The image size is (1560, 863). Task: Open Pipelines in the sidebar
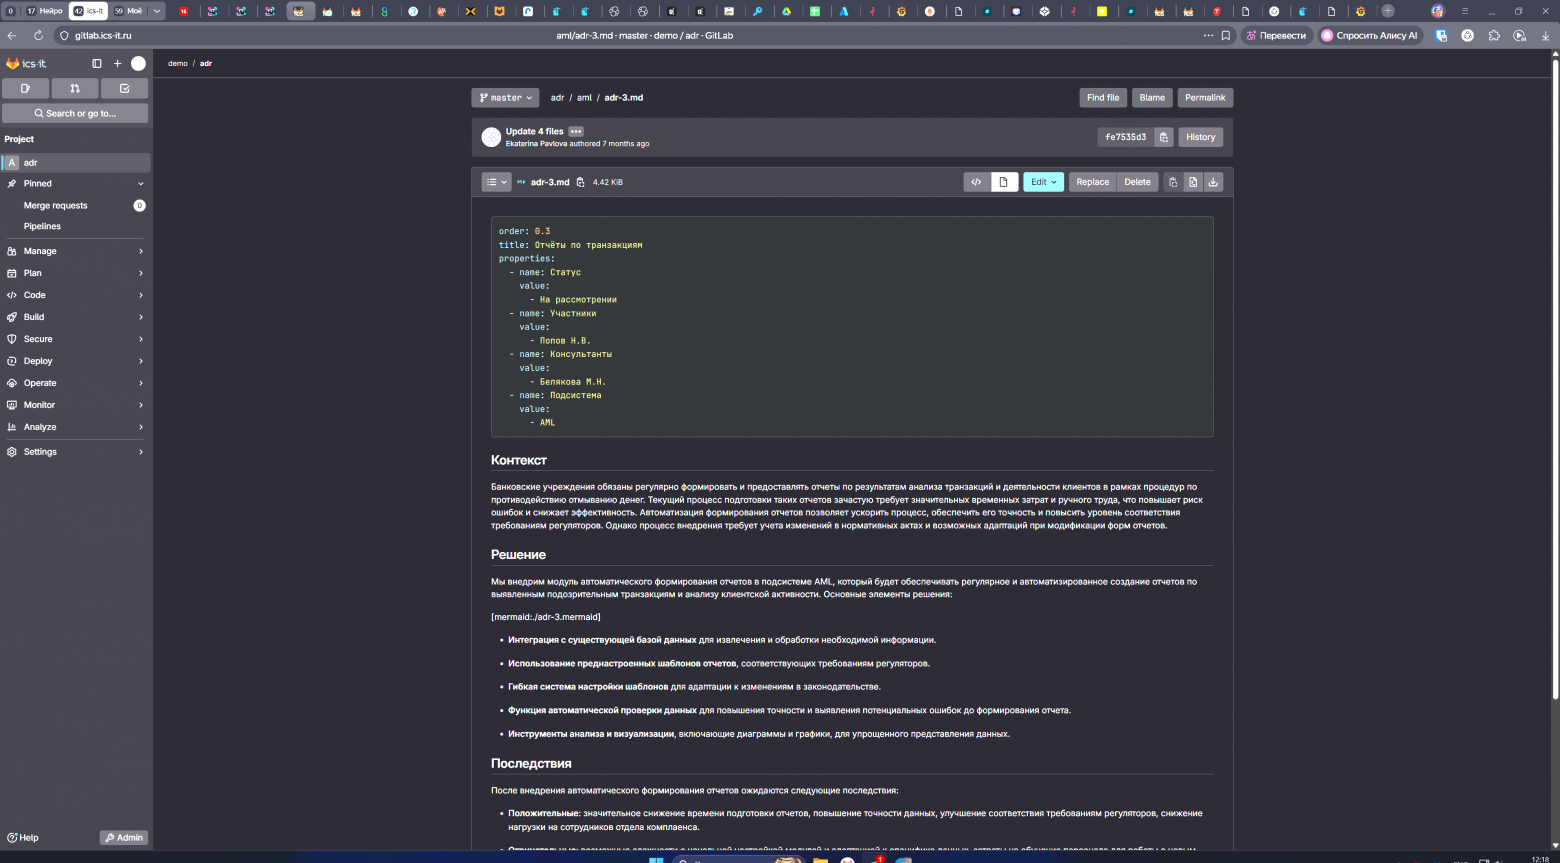(42, 226)
